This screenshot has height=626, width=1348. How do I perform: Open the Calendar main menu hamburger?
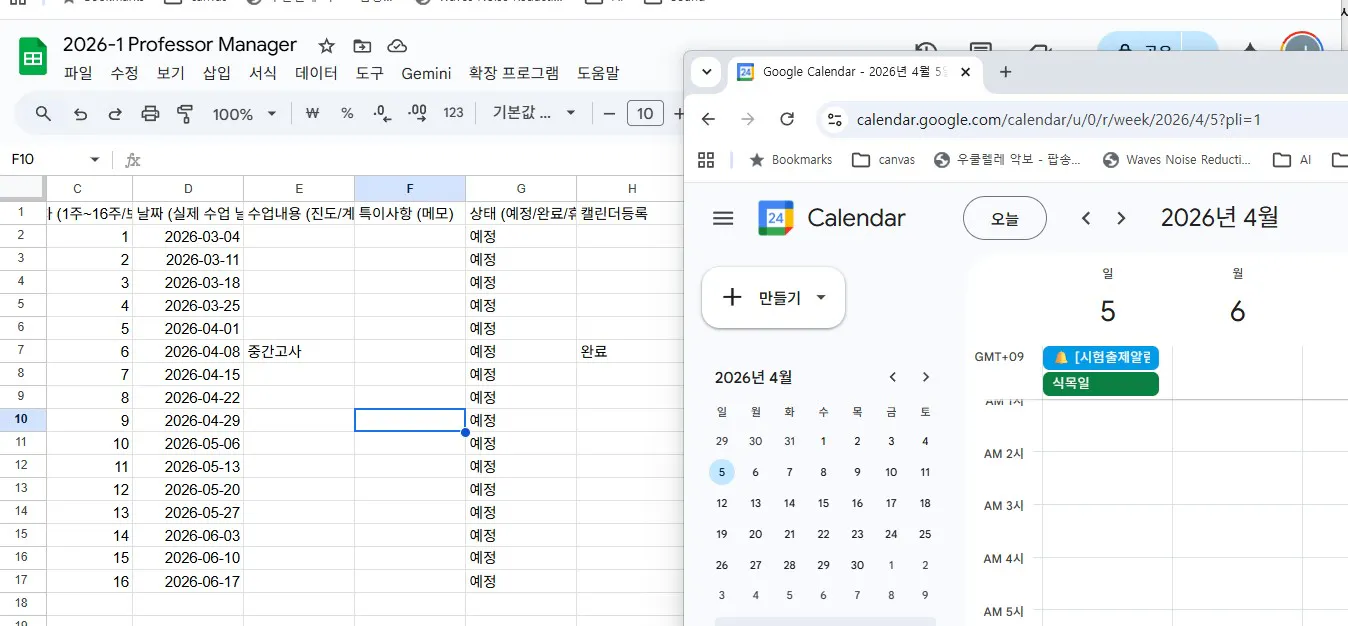click(723, 218)
